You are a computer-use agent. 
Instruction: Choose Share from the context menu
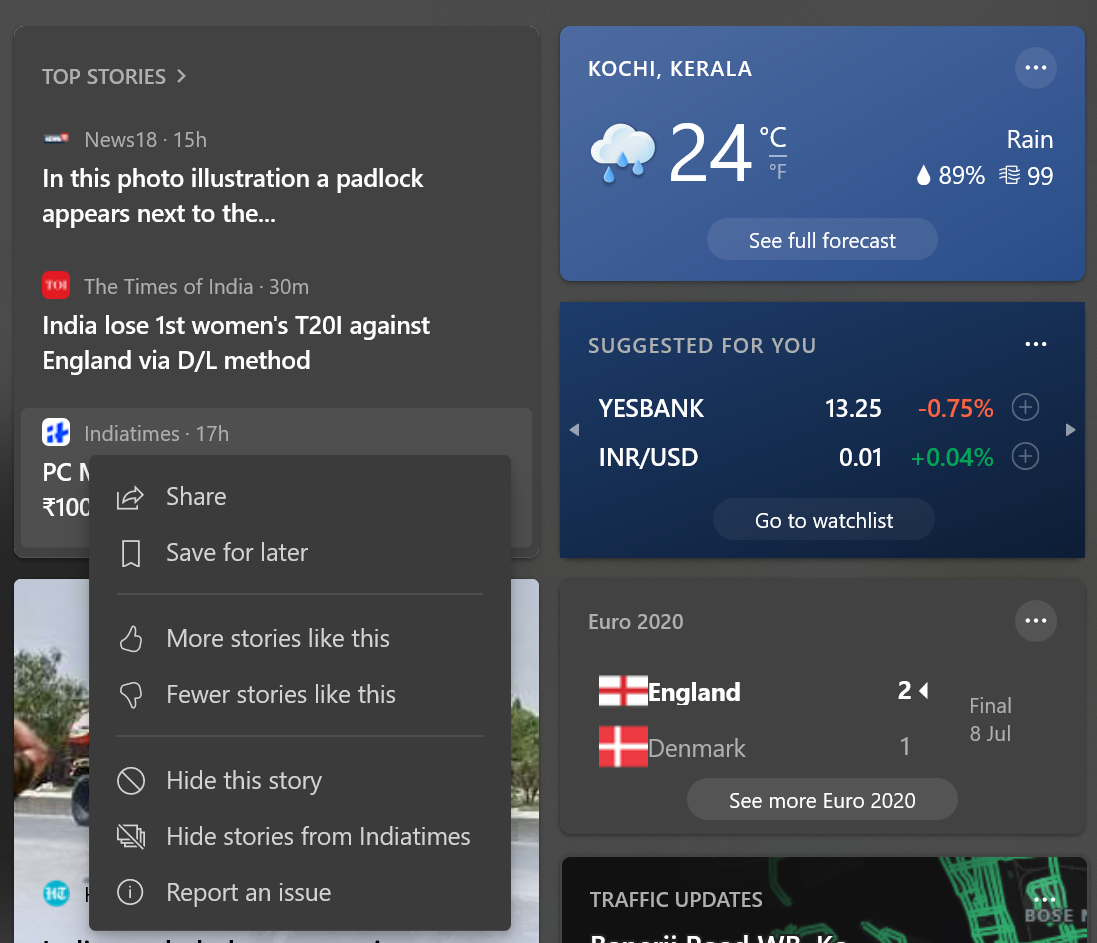point(299,497)
